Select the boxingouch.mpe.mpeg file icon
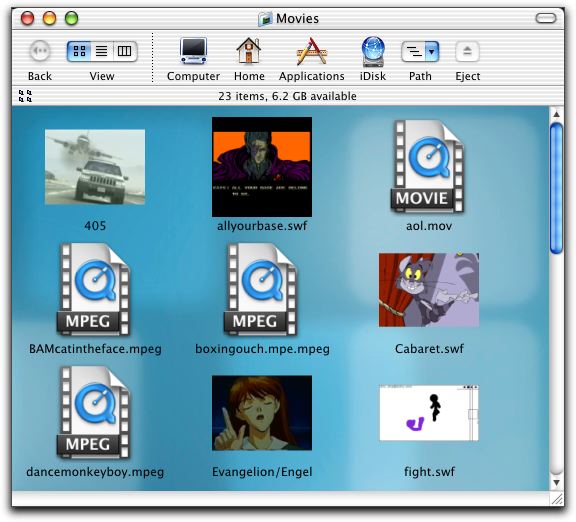The image size is (576, 522). point(261,289)
